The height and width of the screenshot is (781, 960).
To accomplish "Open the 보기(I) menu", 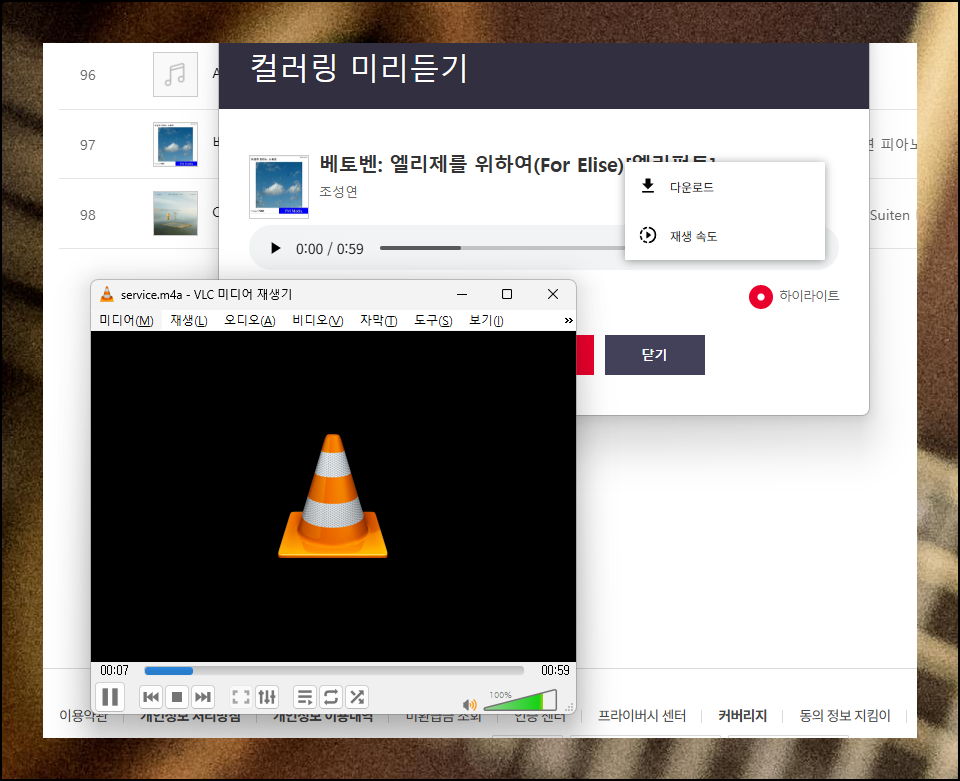I will click(486, 320).
